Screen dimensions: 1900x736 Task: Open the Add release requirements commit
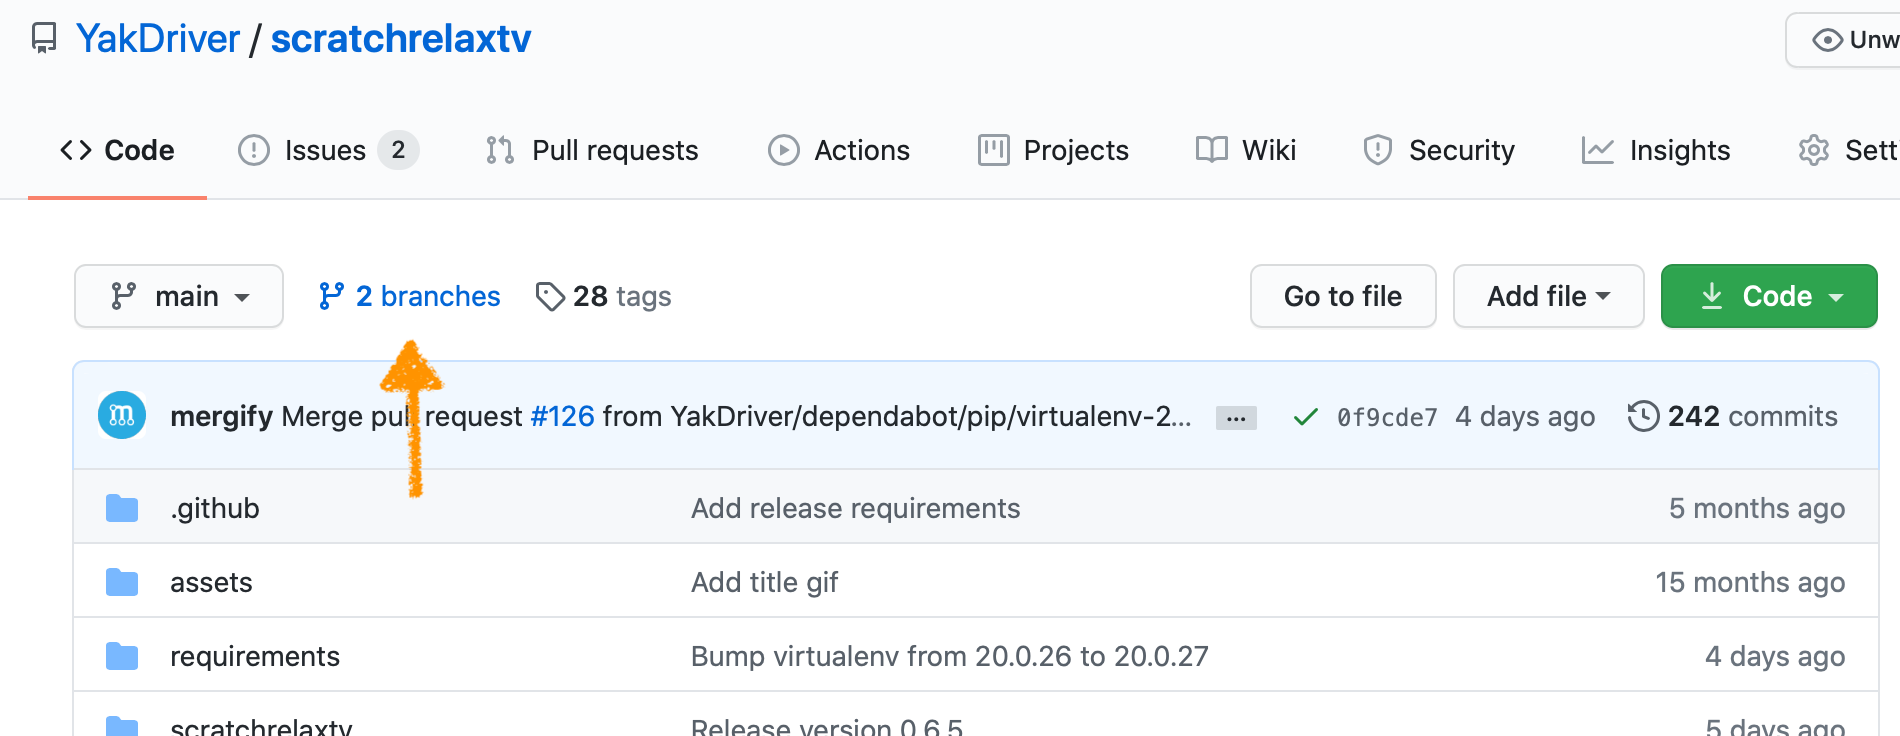pyautogui.click(x=856, y=508)
